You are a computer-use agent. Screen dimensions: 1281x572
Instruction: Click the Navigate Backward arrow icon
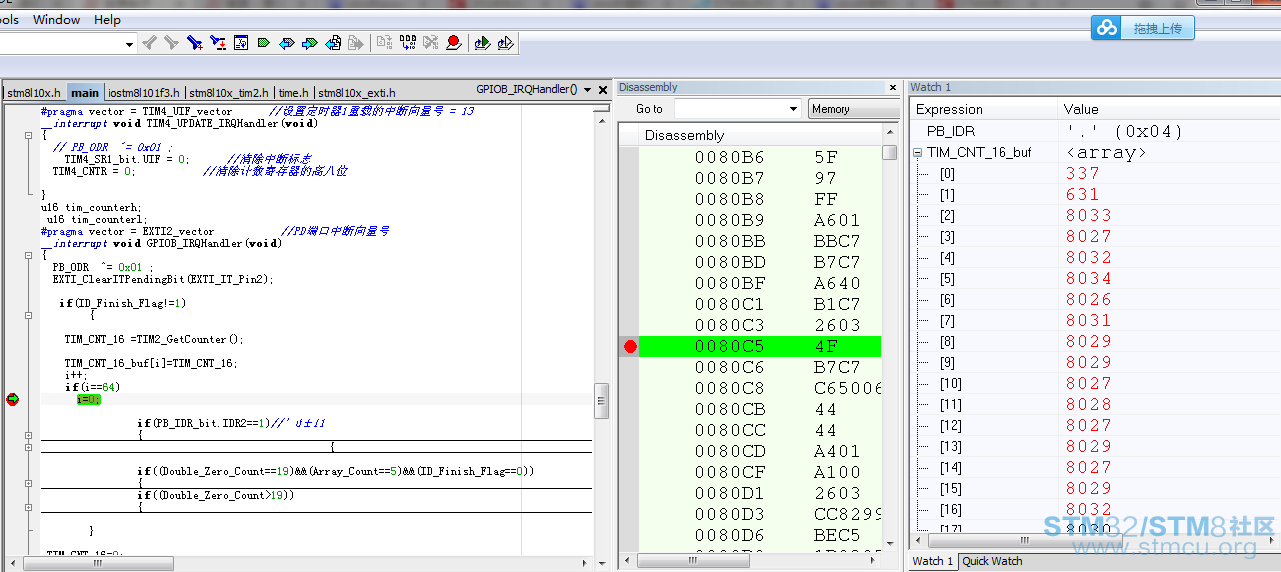(x=287, y=43)
